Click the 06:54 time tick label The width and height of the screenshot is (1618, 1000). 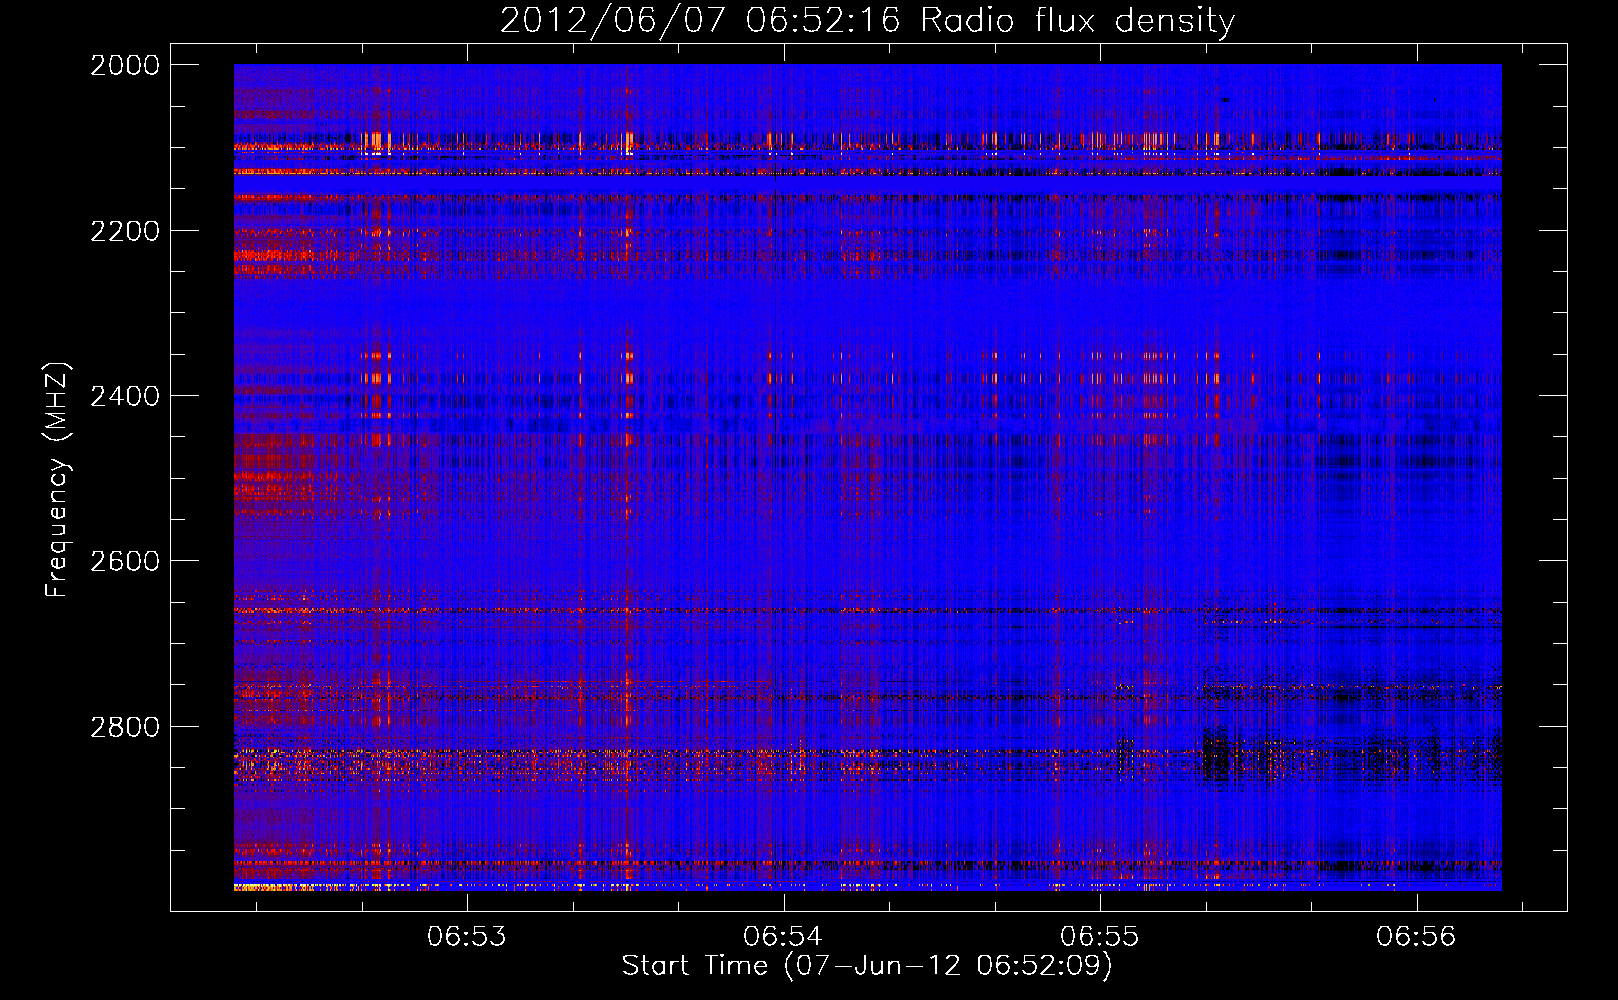point(783,937)
